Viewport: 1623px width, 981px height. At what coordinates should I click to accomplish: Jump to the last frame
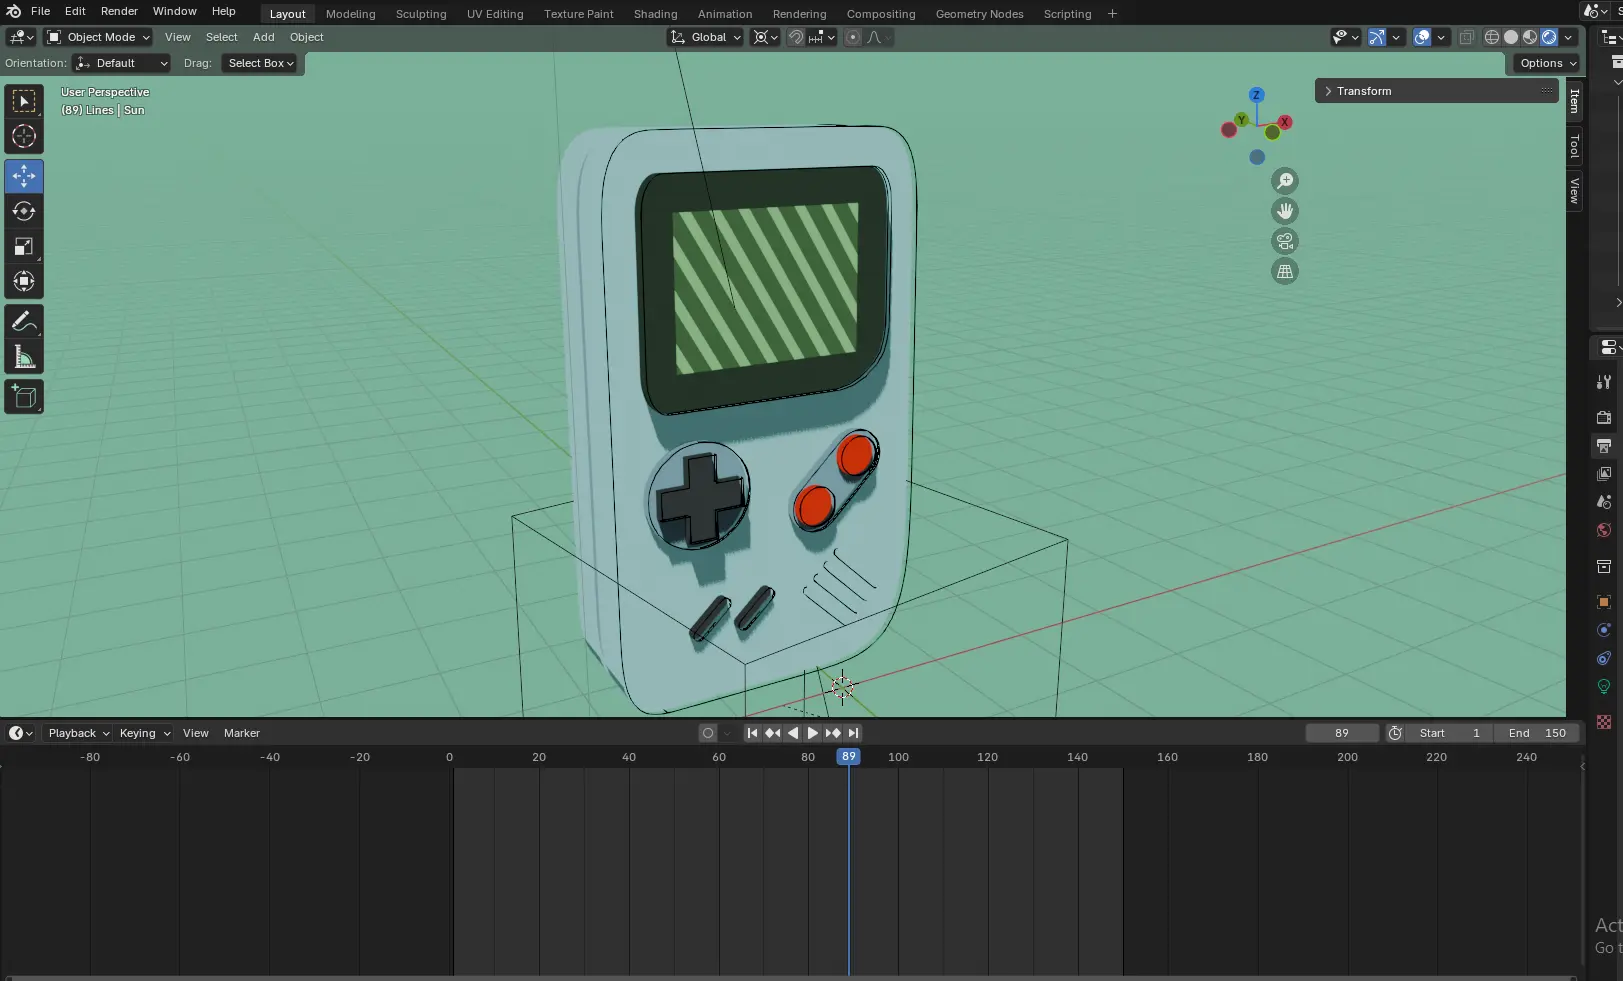click(x=853, y=733)
